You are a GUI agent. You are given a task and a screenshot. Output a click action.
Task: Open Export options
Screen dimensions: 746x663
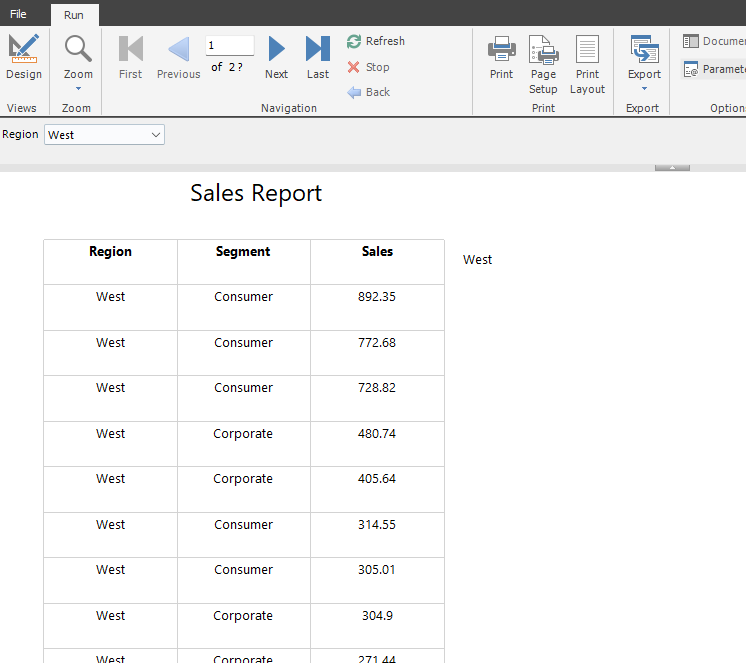pos(644,56)
